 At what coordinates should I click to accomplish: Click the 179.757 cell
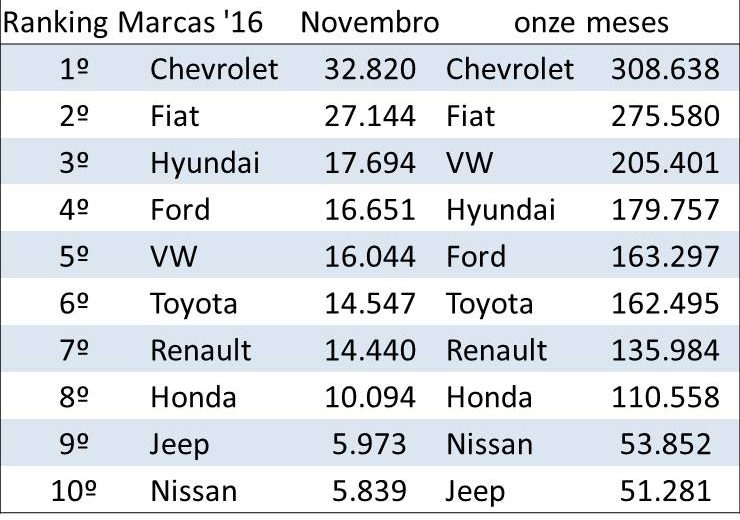click(665, 210)
